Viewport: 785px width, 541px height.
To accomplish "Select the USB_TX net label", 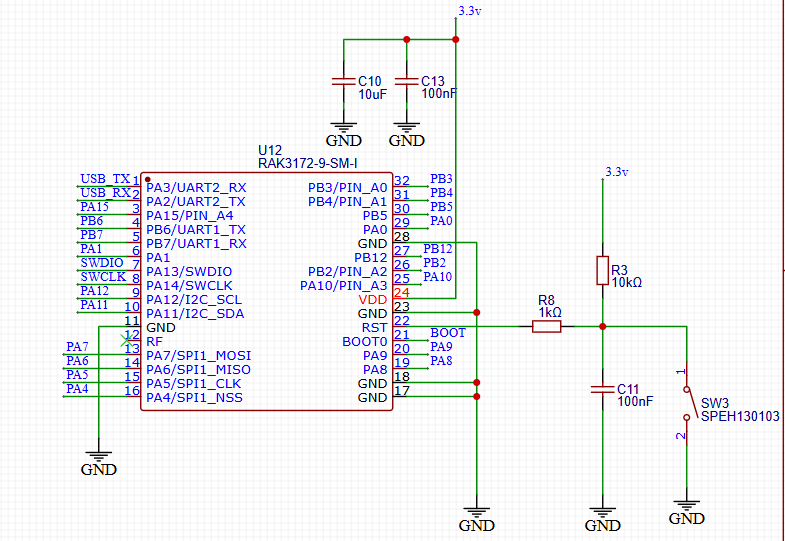I will (105, 178).
